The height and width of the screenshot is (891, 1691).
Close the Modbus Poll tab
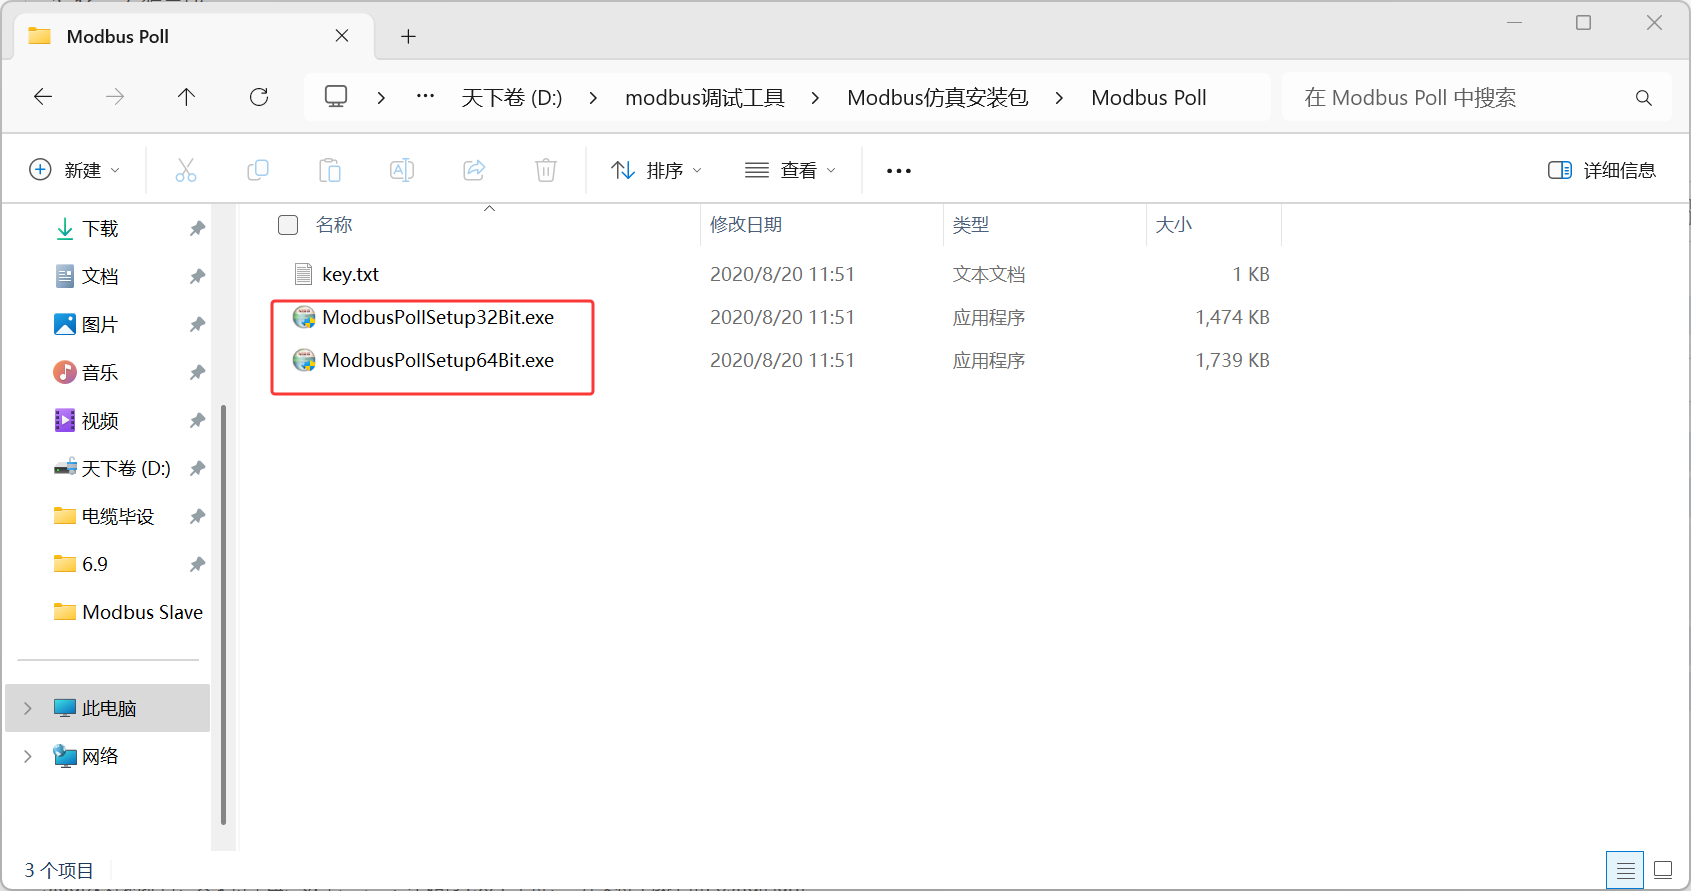pyautogui.click(x=342, y=36)
